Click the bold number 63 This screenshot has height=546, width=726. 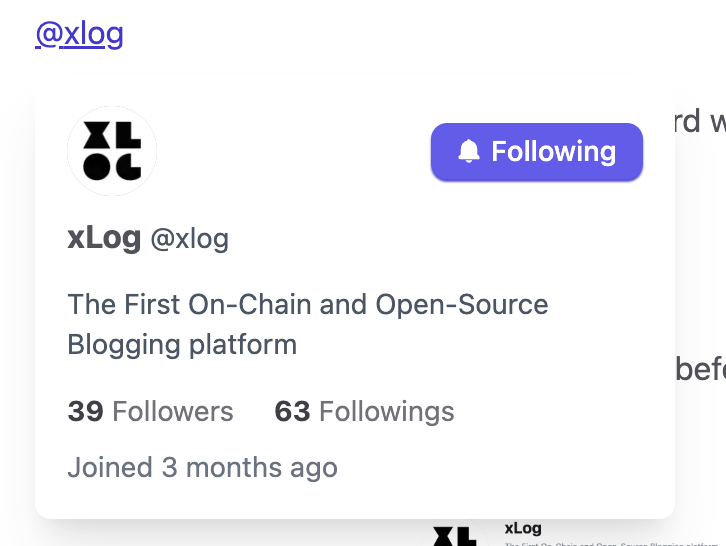click(292, 411)
